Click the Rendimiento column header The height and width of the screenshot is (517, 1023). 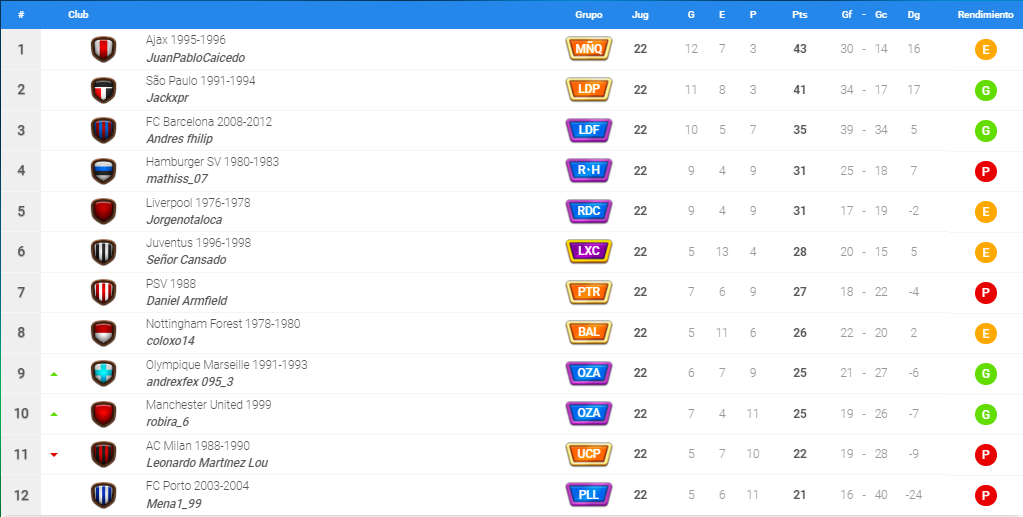coord(985,14)
